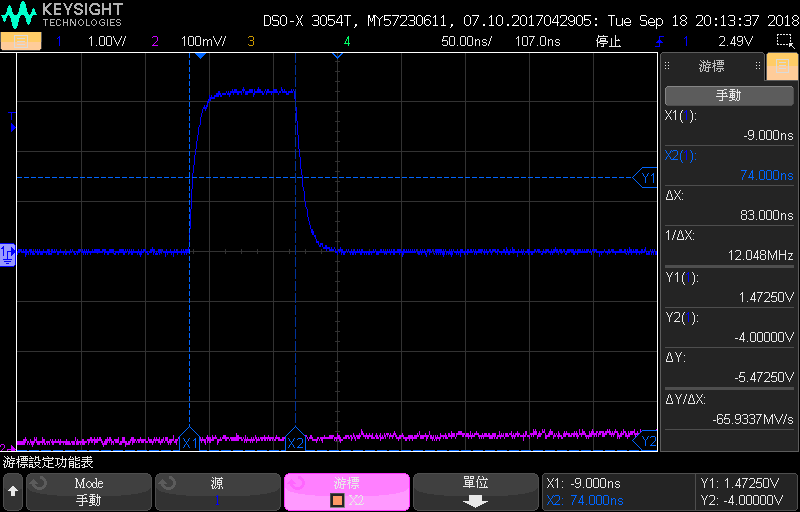Click the 50.00ns/ timebase readout
Viewport: 800px width, 512px height.
coord(466,41)
